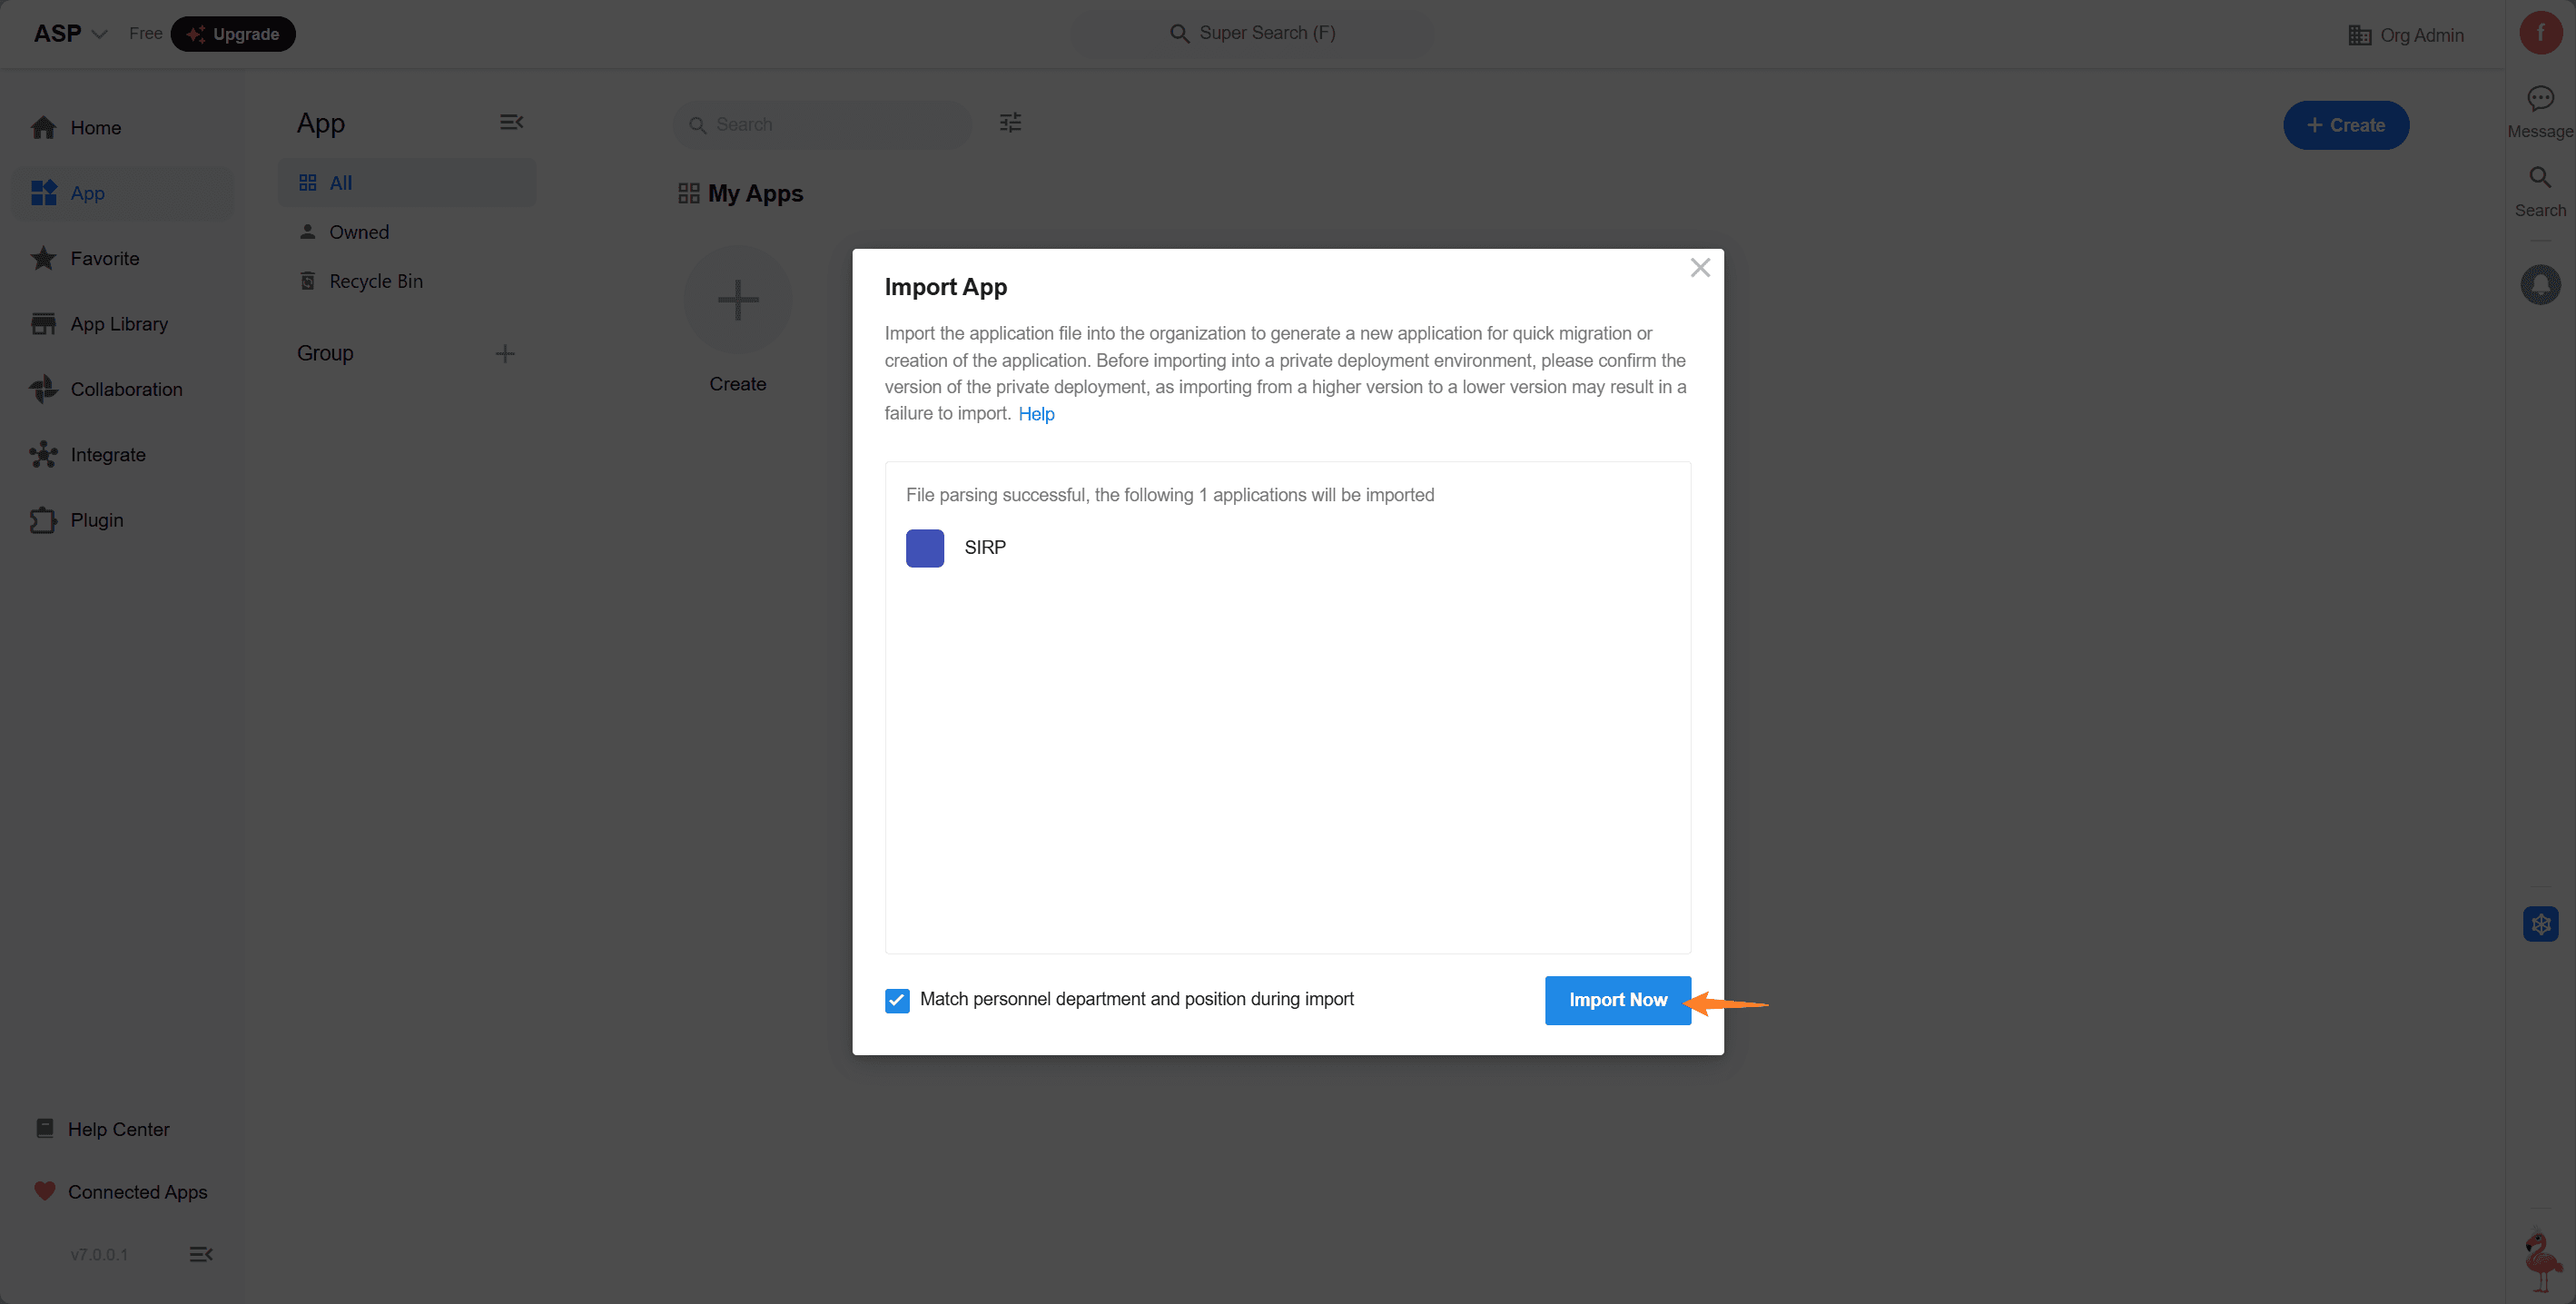Click the blue snowflake widget icon
The width and height of the screenshot is (2576, 1304).
pyautogui.click(x=2540, y=923)
